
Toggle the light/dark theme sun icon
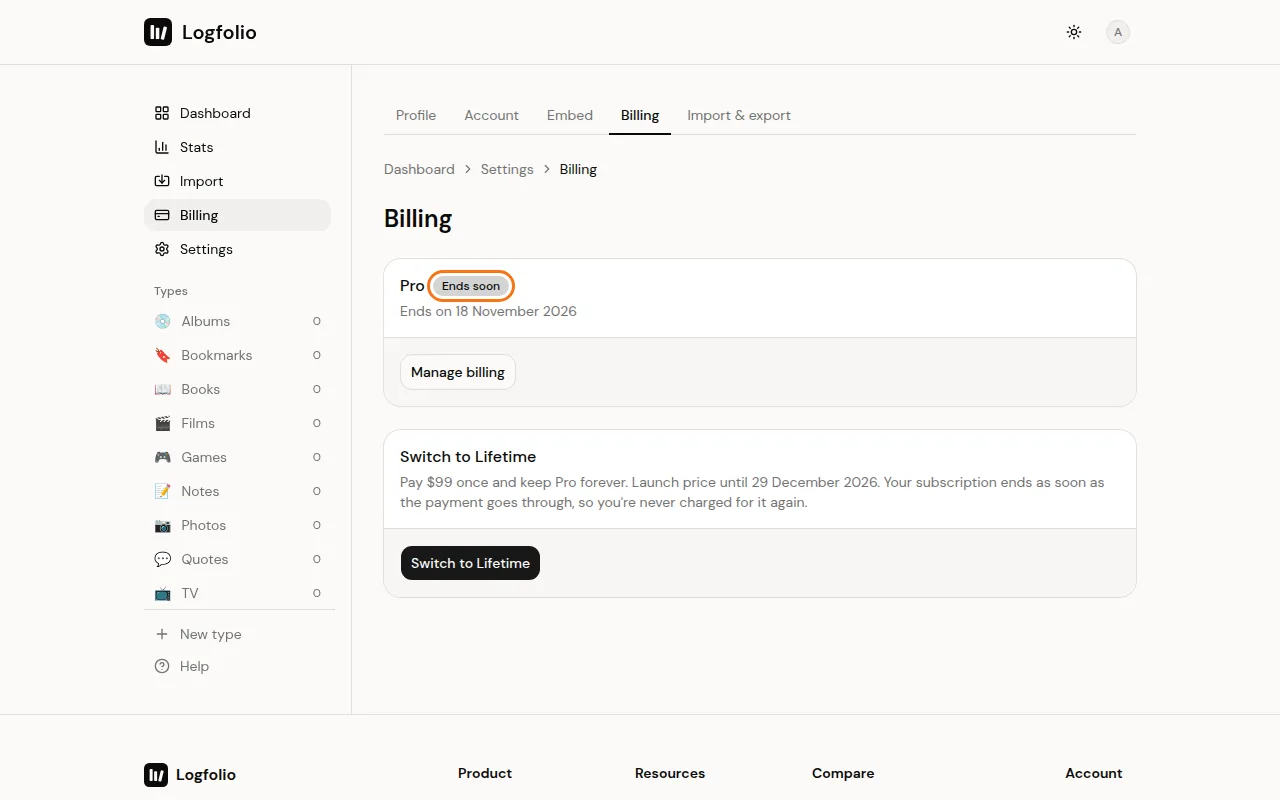(1074, 32)
